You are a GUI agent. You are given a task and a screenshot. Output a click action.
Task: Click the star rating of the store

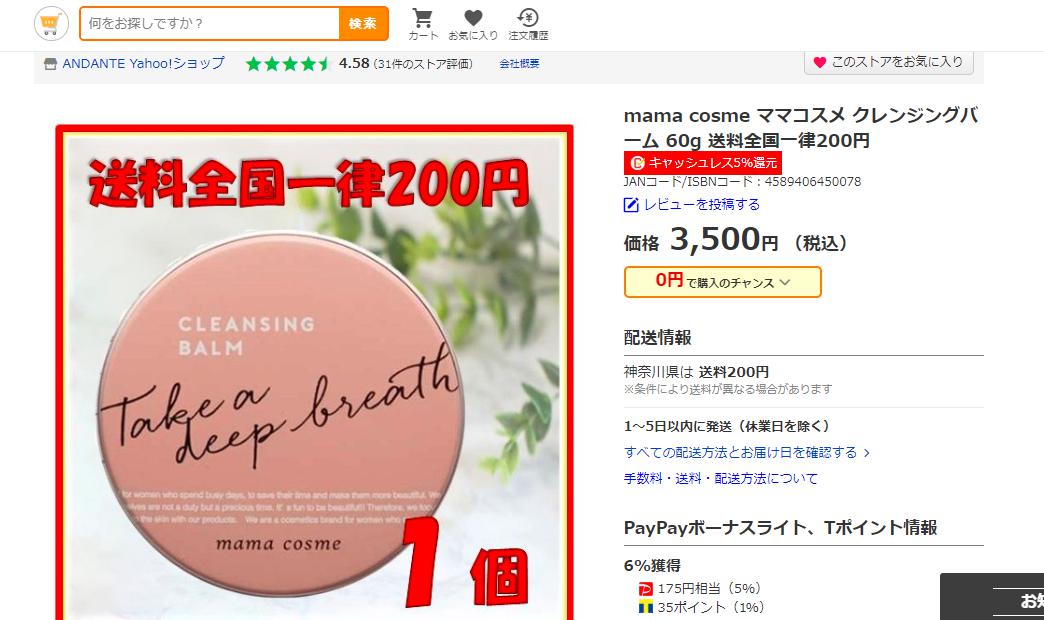[x=288, y=64]
